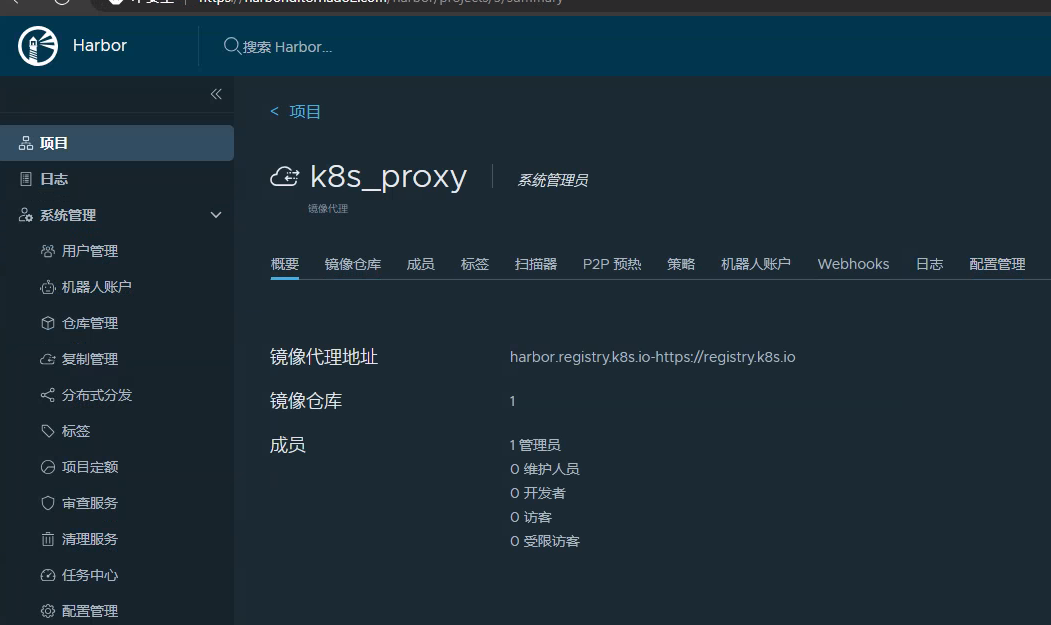Viewport: 1051px width, 625px height.
Task: Click the 用户管理 users icon
Action: pos(48,251)
